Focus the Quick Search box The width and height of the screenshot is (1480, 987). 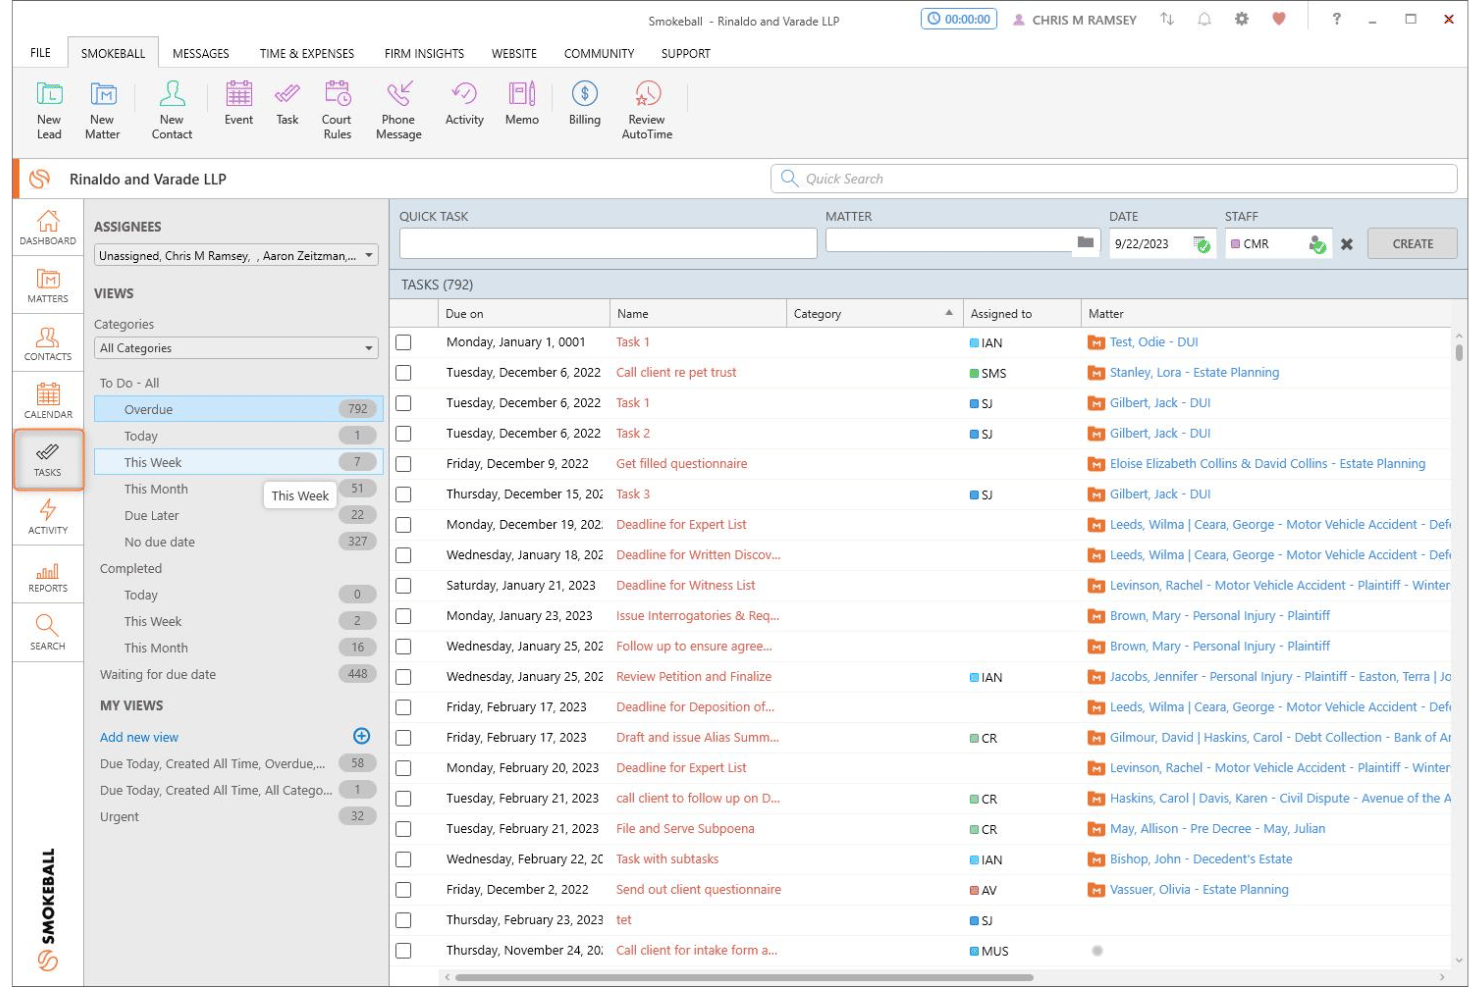(x=1114, y=179)
